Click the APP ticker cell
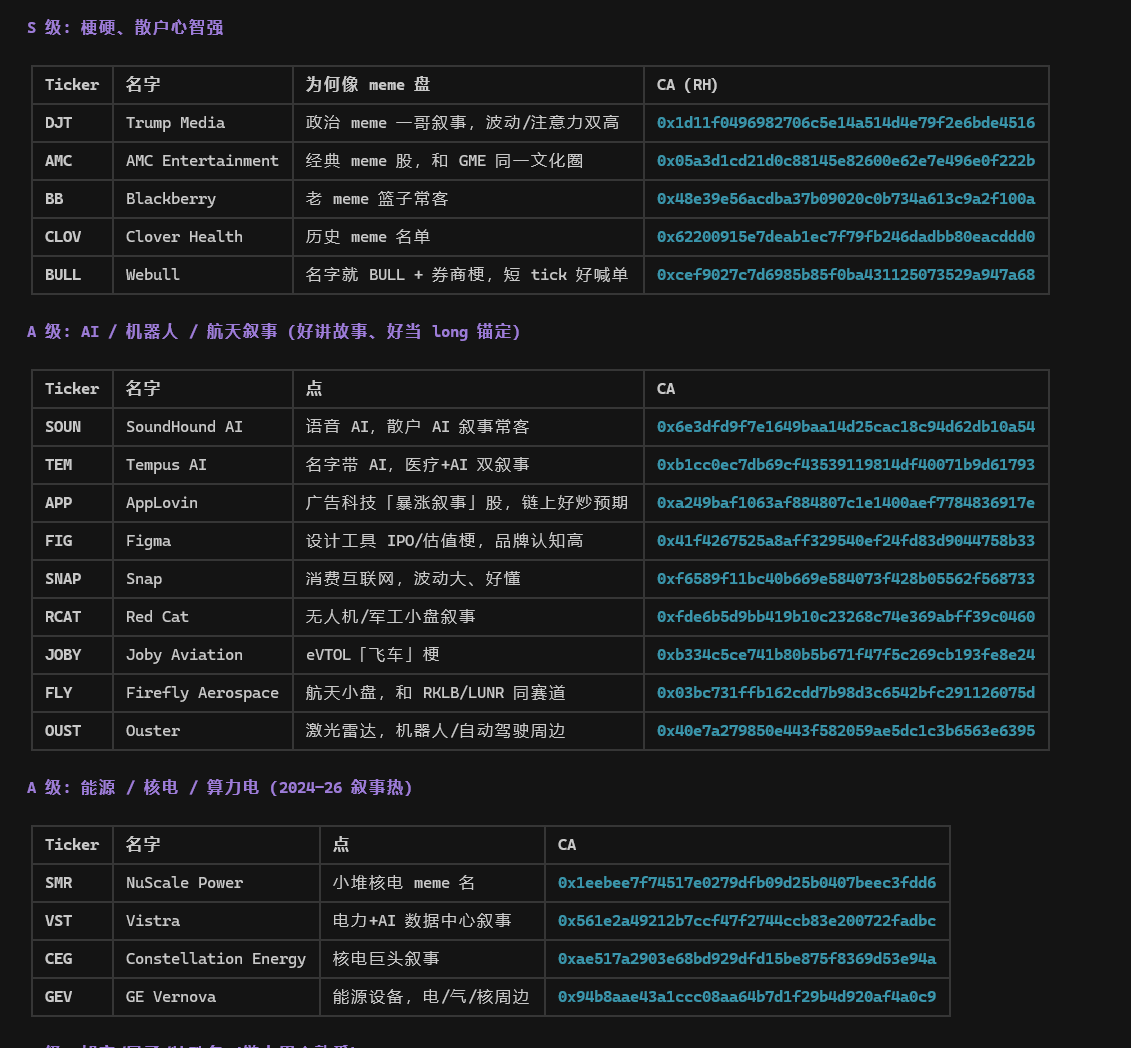This screenshot has height=1048, width=1131. point(72,503)
